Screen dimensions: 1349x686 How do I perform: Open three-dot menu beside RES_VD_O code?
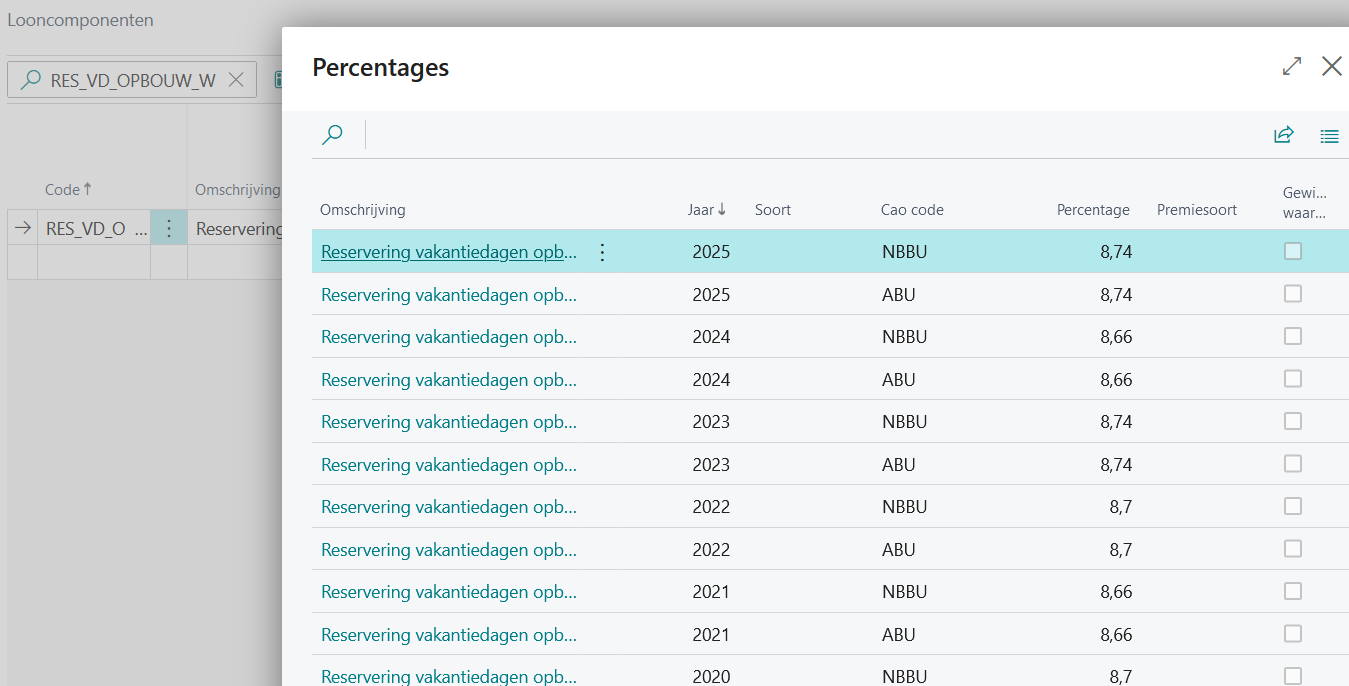[168, 229]
